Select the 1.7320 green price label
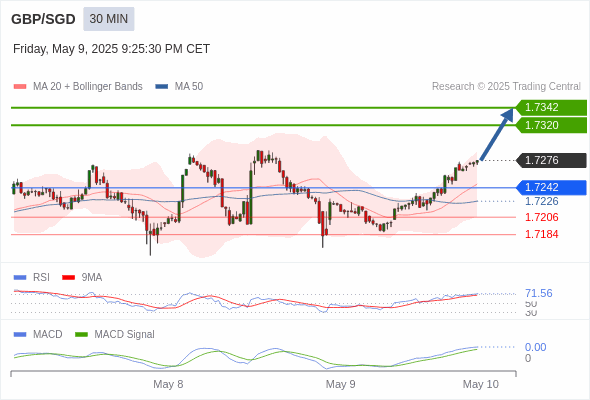Image resolution: width=590 pixels, height=400 pixels. 551,125
